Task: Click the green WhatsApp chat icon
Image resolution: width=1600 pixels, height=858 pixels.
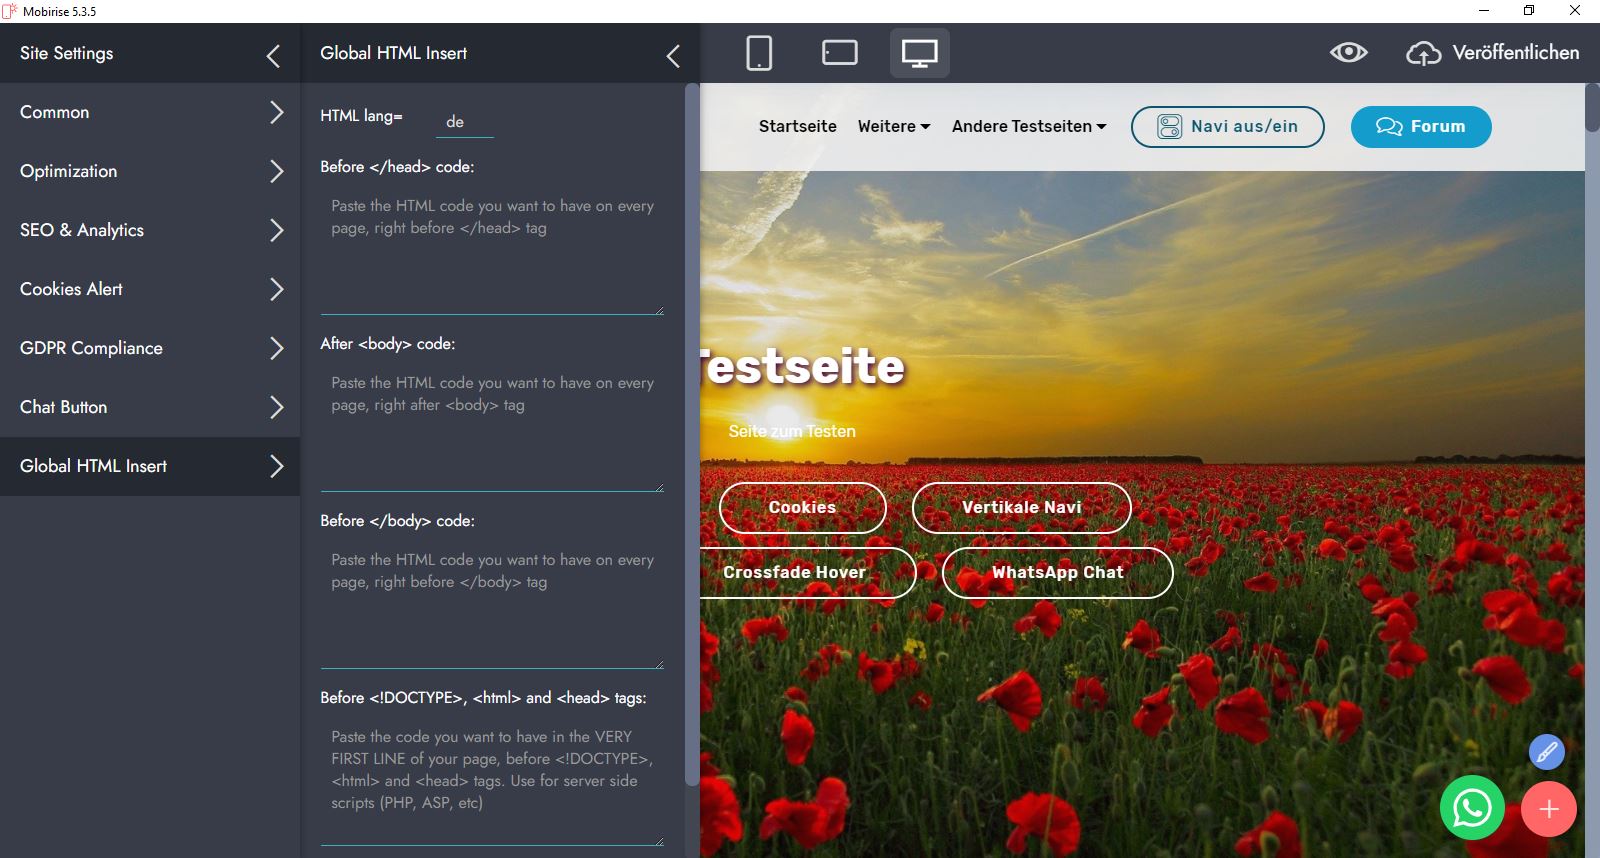Action: [x=1472, y=808]
